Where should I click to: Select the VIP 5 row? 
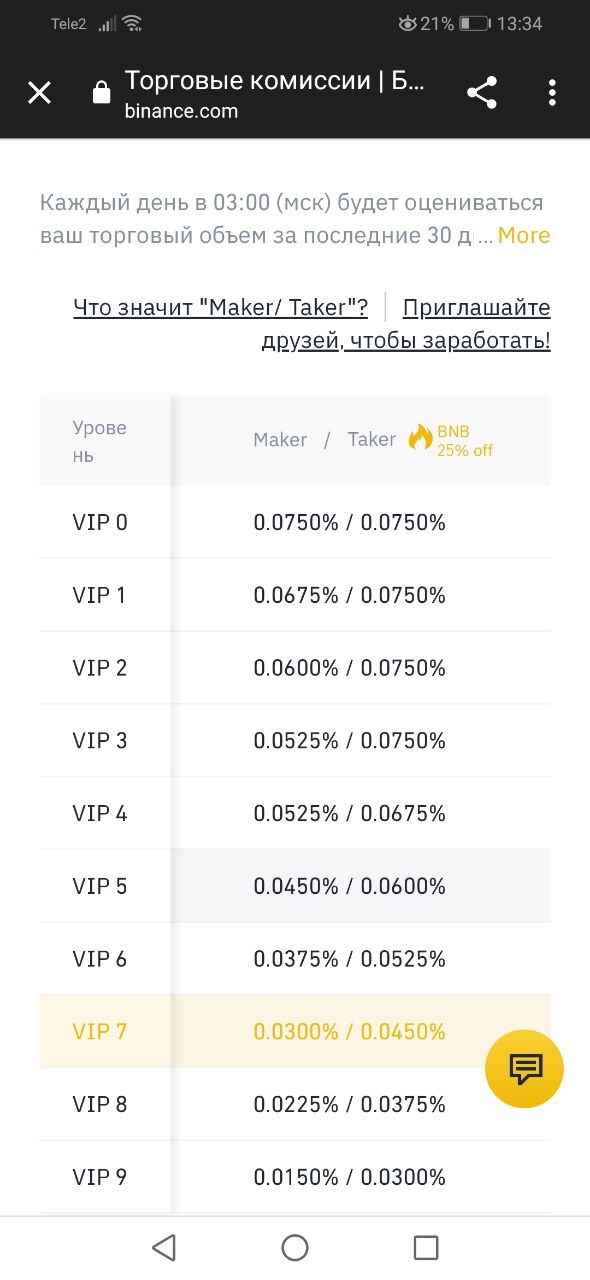295,886
